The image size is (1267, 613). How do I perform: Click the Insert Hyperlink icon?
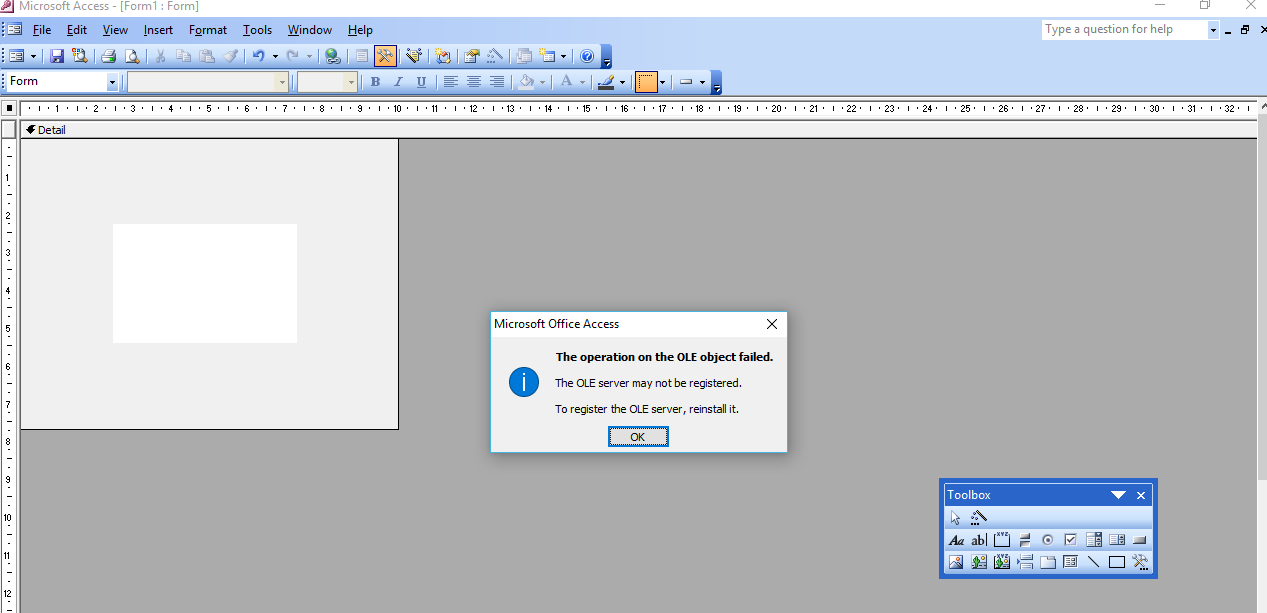(333, 56)
